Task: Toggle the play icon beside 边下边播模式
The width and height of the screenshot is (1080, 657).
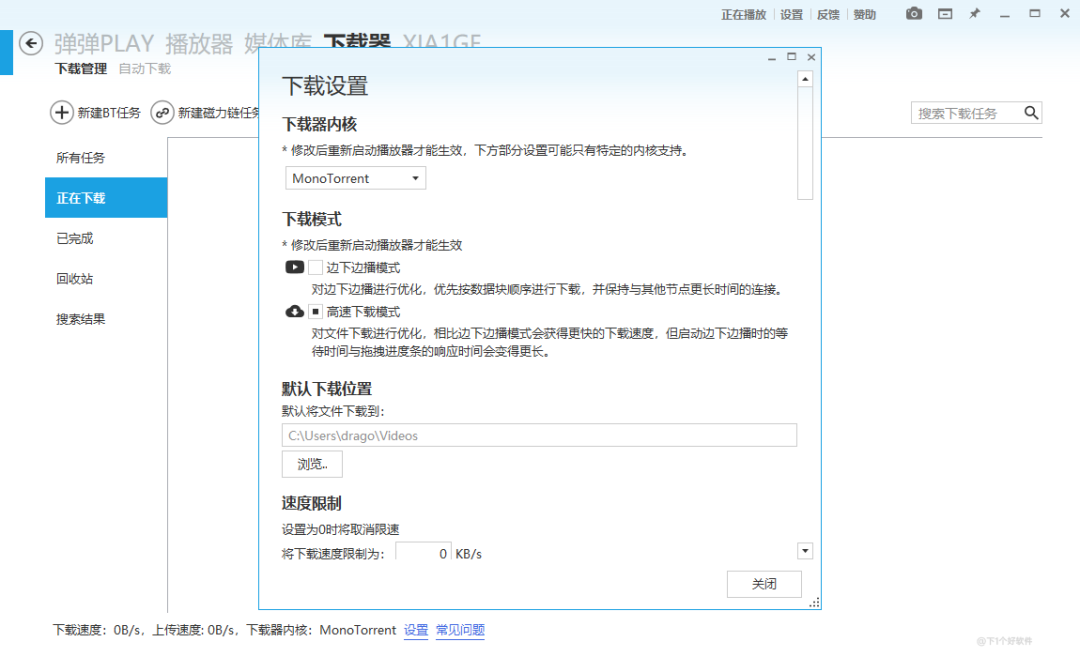Action: [294, 267]
